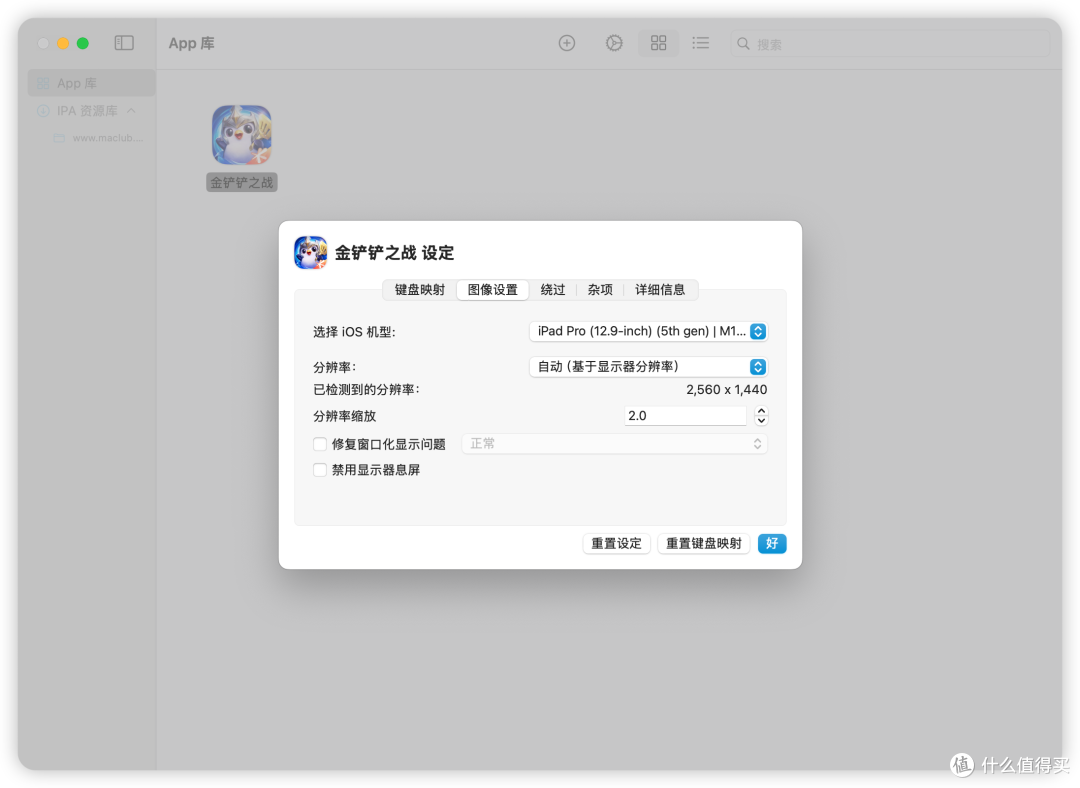Switch to the 键盘映射 tab
This screenshot has height=788, width=1080.
coord(419,290)
